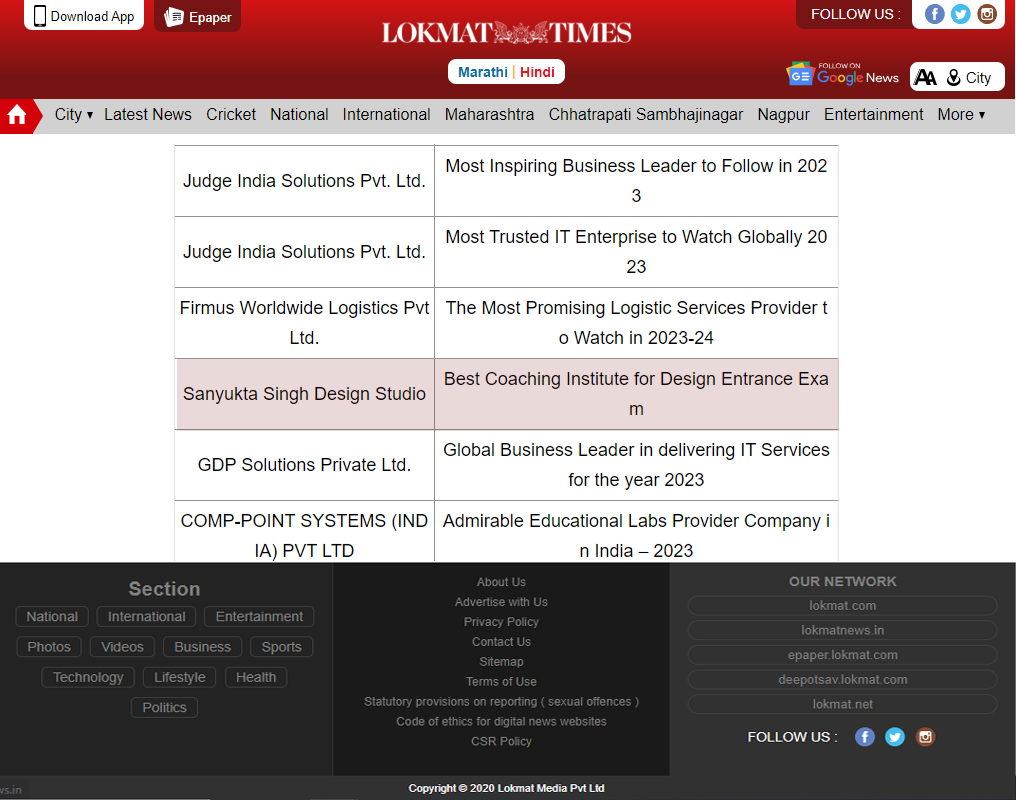Open CSR Policy link
This screenshot has width=1016, height=800.
coord(502,742)
